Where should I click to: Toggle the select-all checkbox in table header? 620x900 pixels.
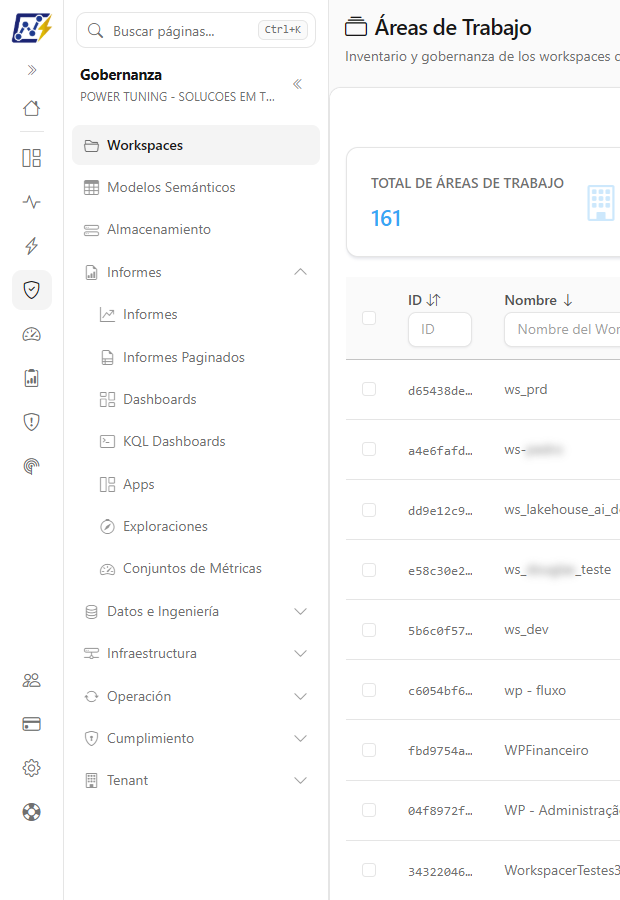pos(369,318)
